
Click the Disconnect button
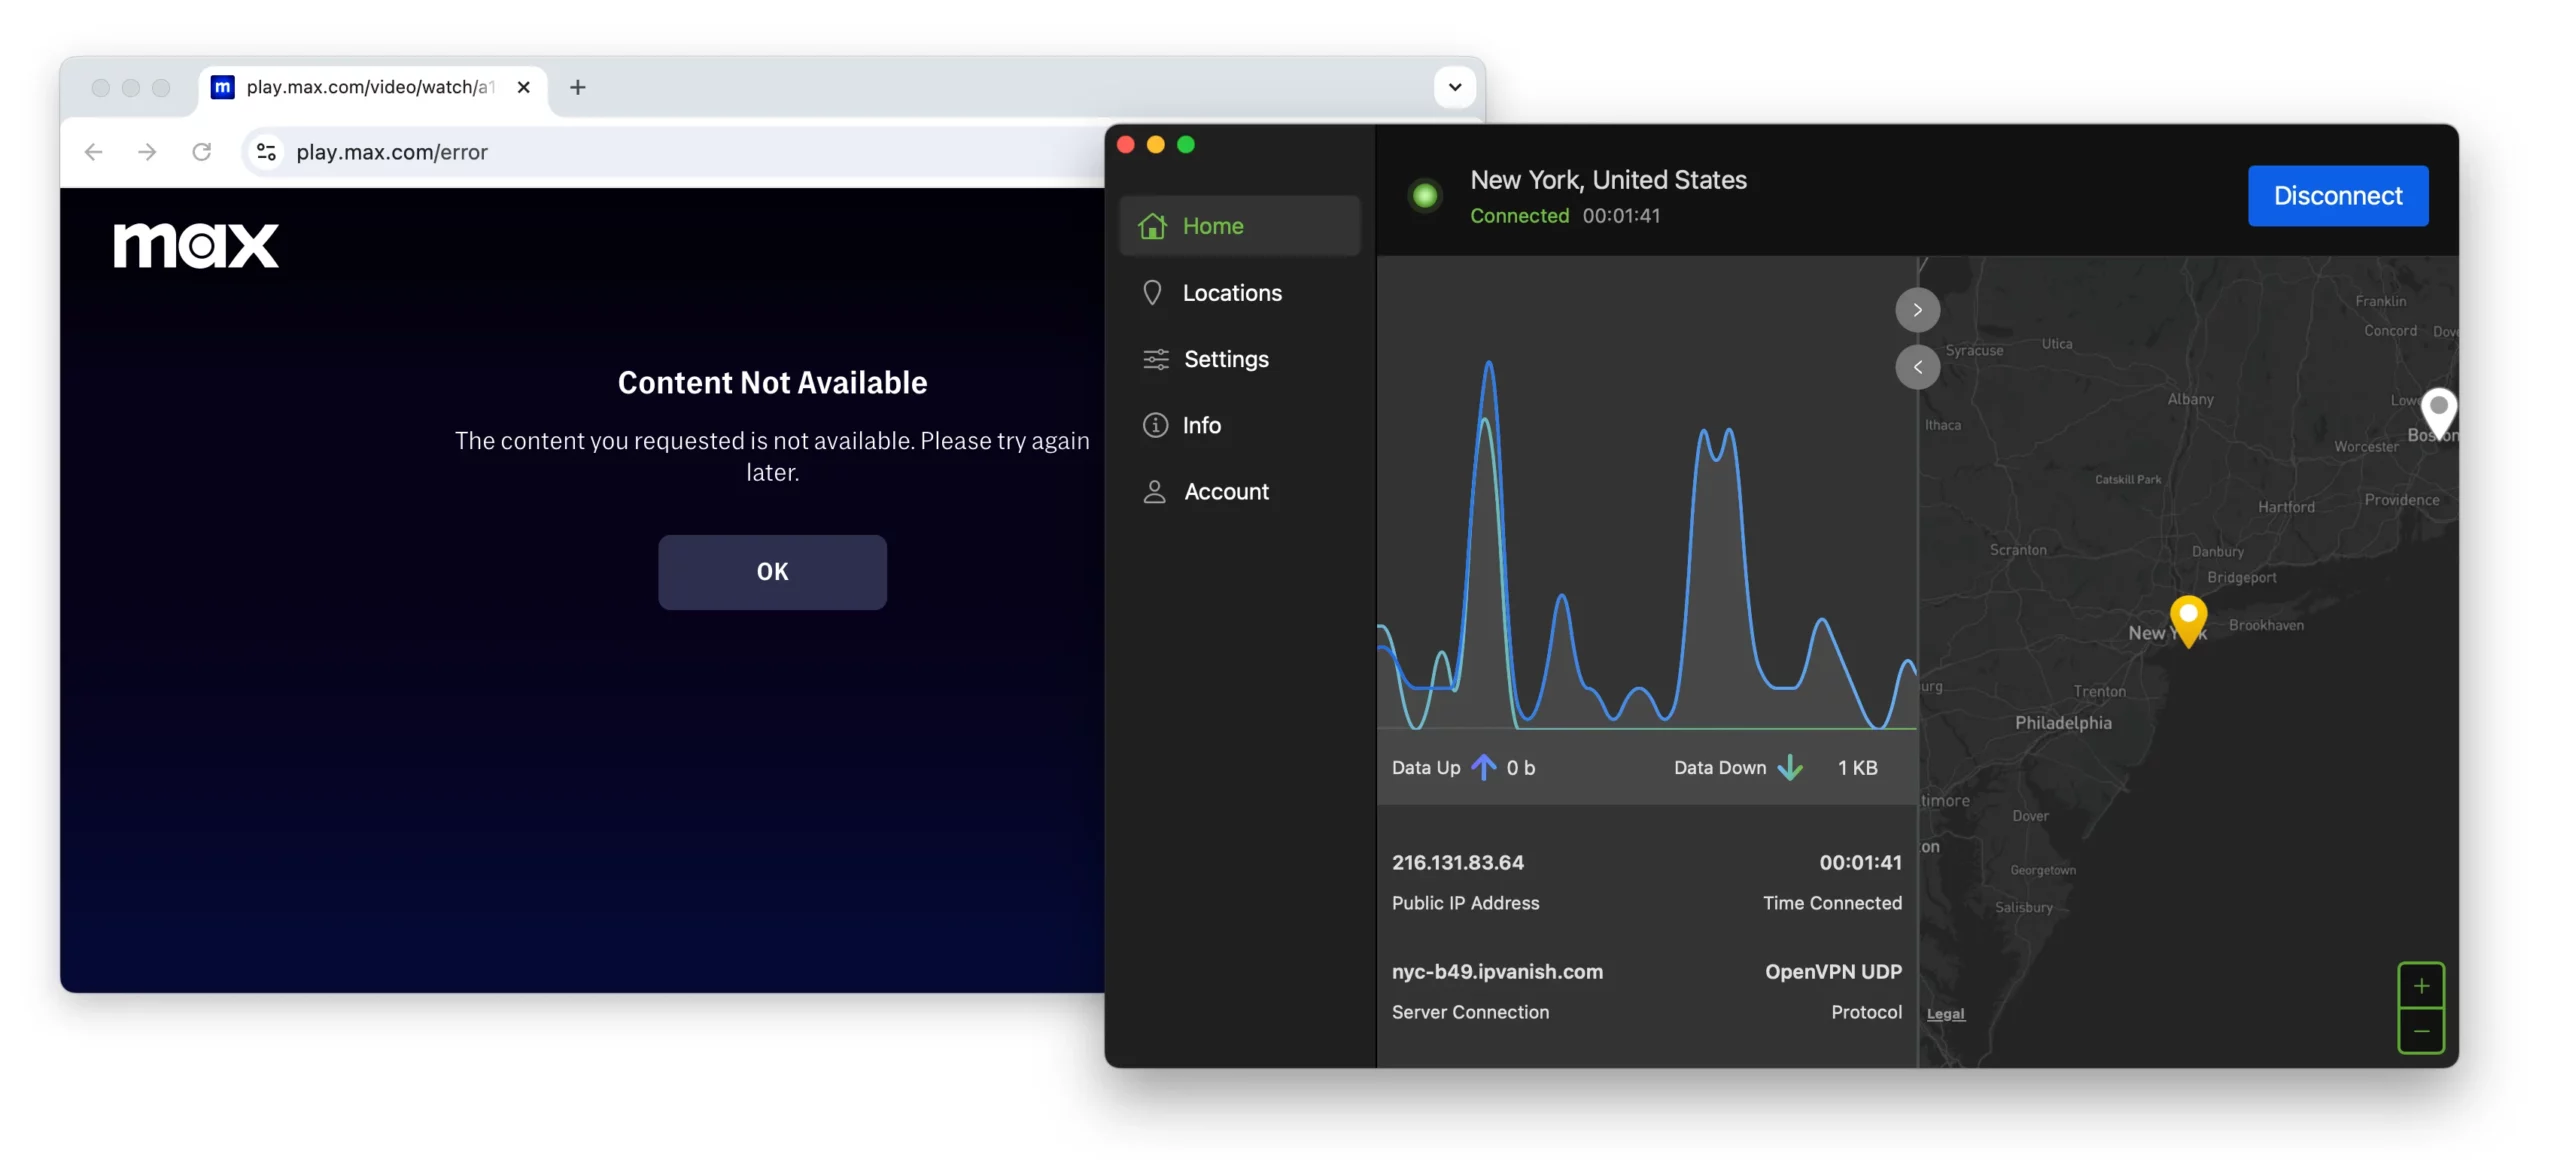(2337, 195)
